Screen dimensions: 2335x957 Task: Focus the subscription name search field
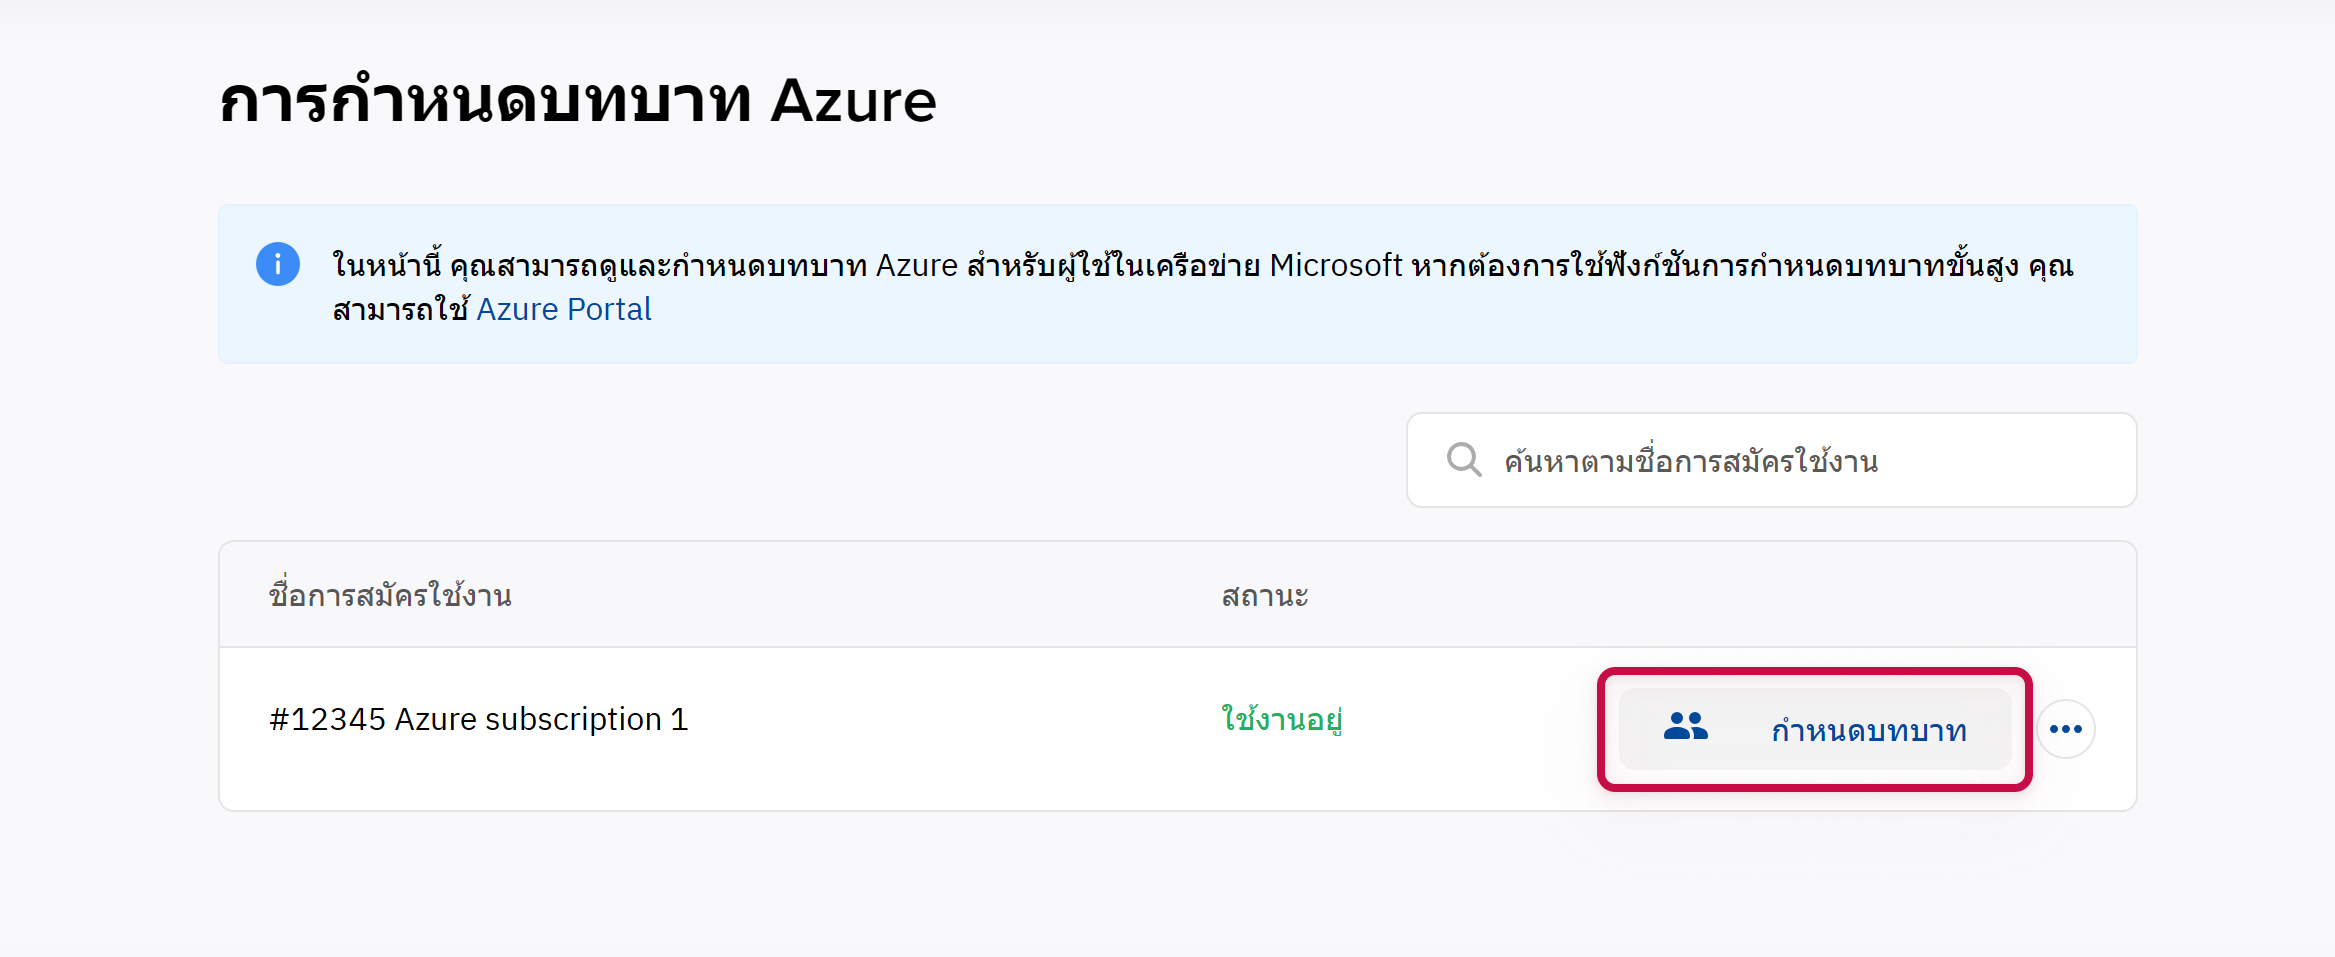1800,461
